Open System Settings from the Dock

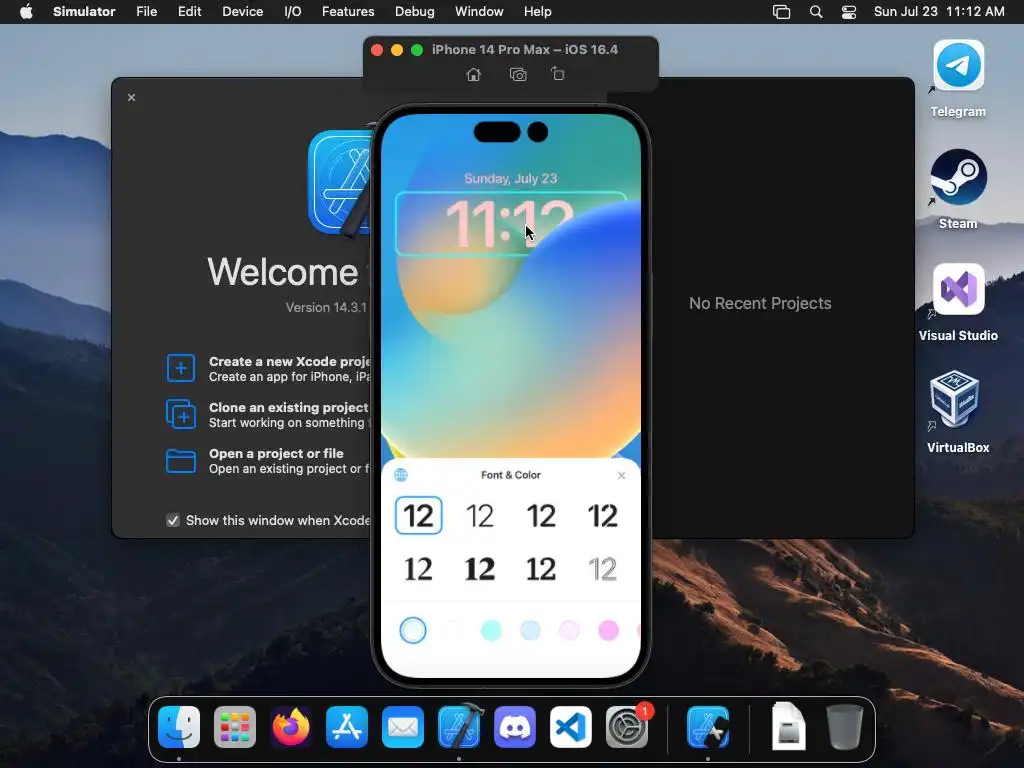tap(627, 727)
